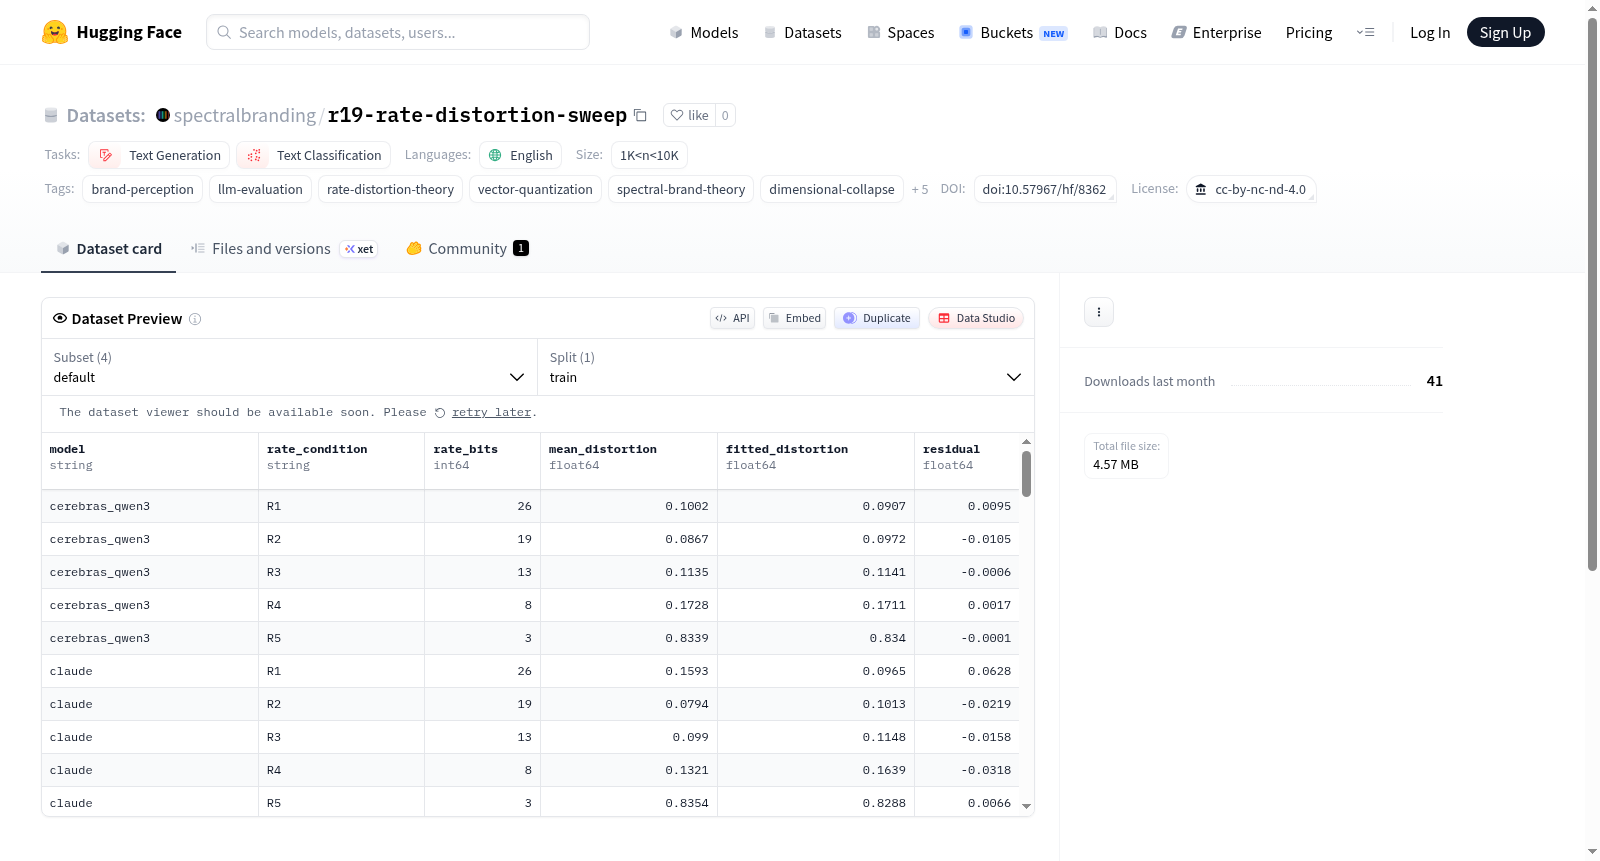Open the navigation more-options menu icon
1600x861 pixels.
tap(1365, 32)
